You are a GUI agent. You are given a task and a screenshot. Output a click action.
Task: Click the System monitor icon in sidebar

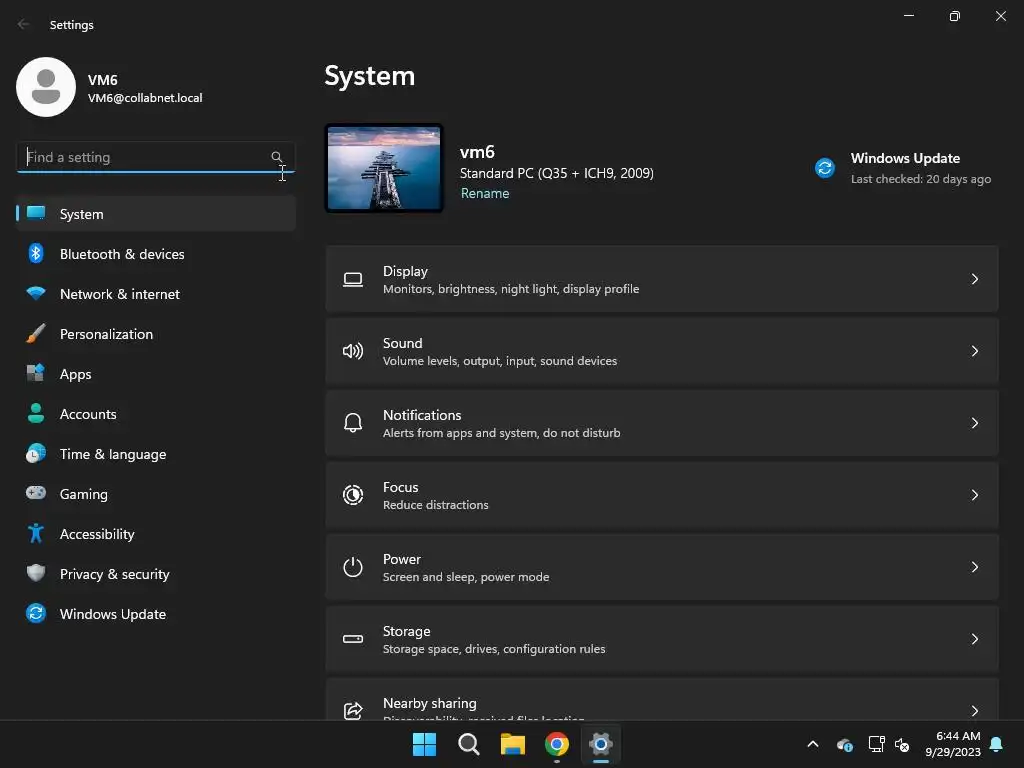tap(36, 213)
